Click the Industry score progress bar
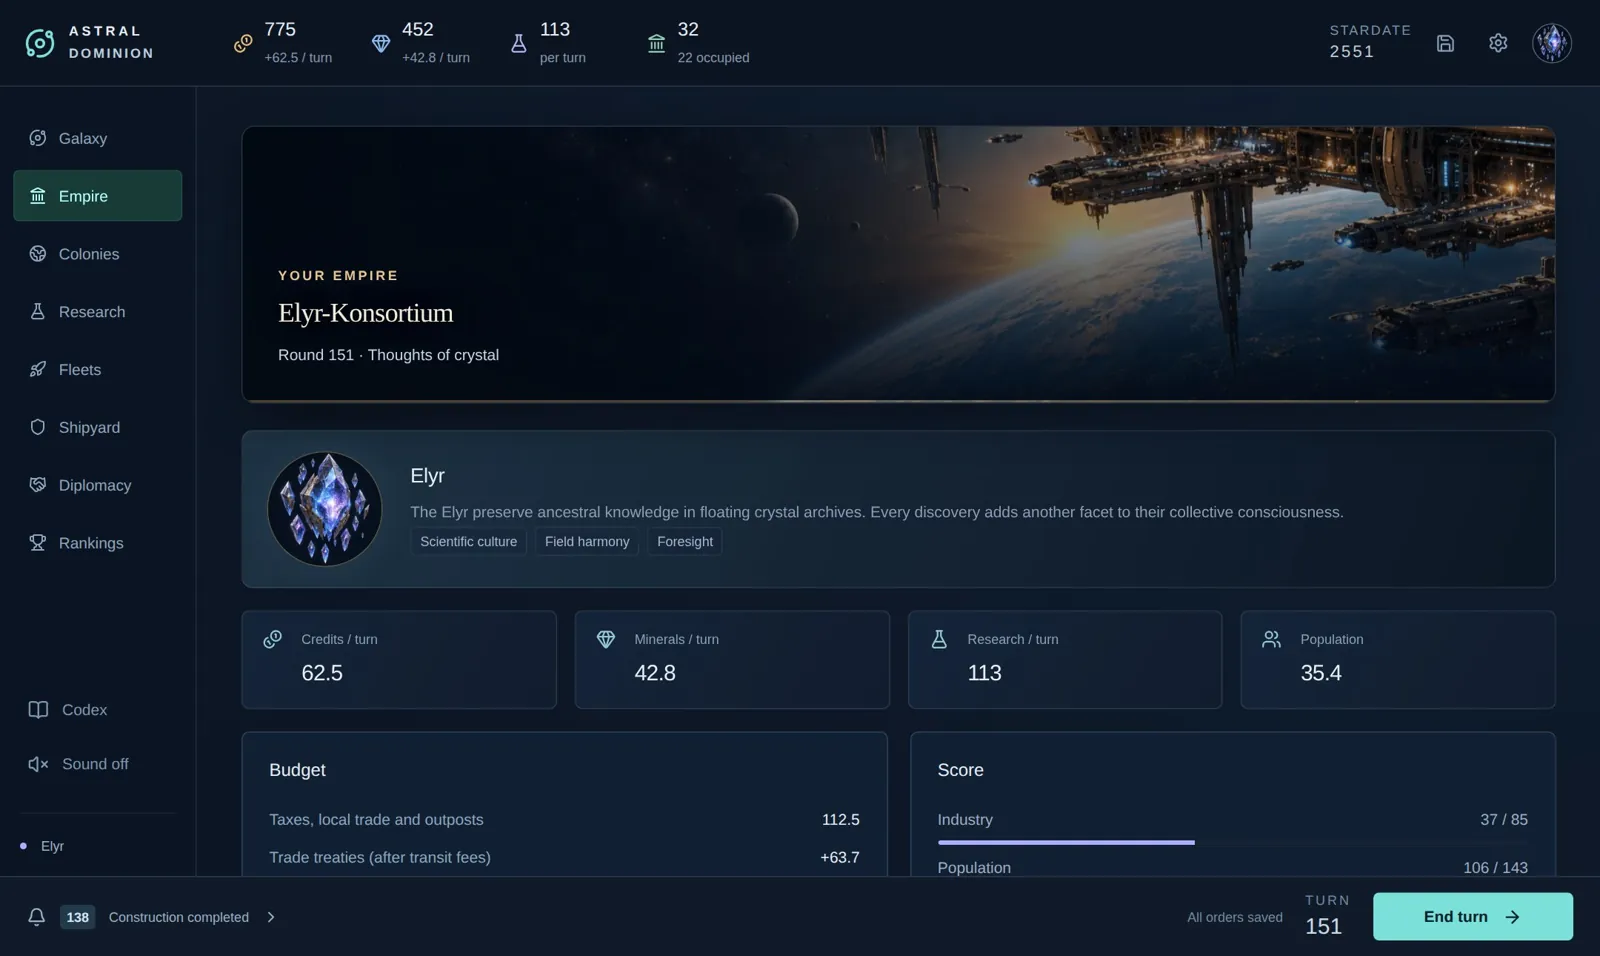Image resolution: width=1600 pixels, height=956 pixels. [x=1232, y=843]
